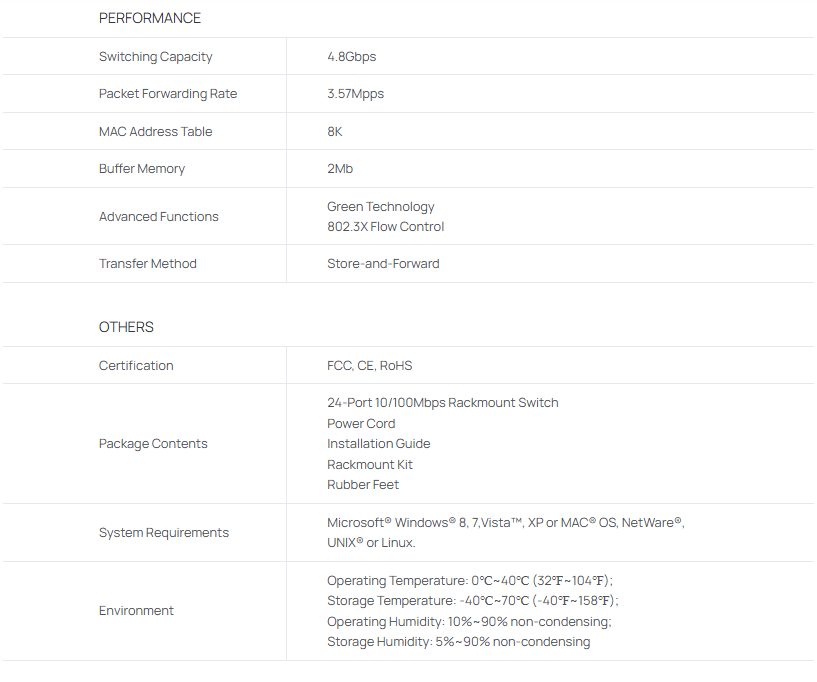Select the 4.8Gbps value
Image resolution: width=817 pixels, height=682 pixels.
[x=351, y=57]
